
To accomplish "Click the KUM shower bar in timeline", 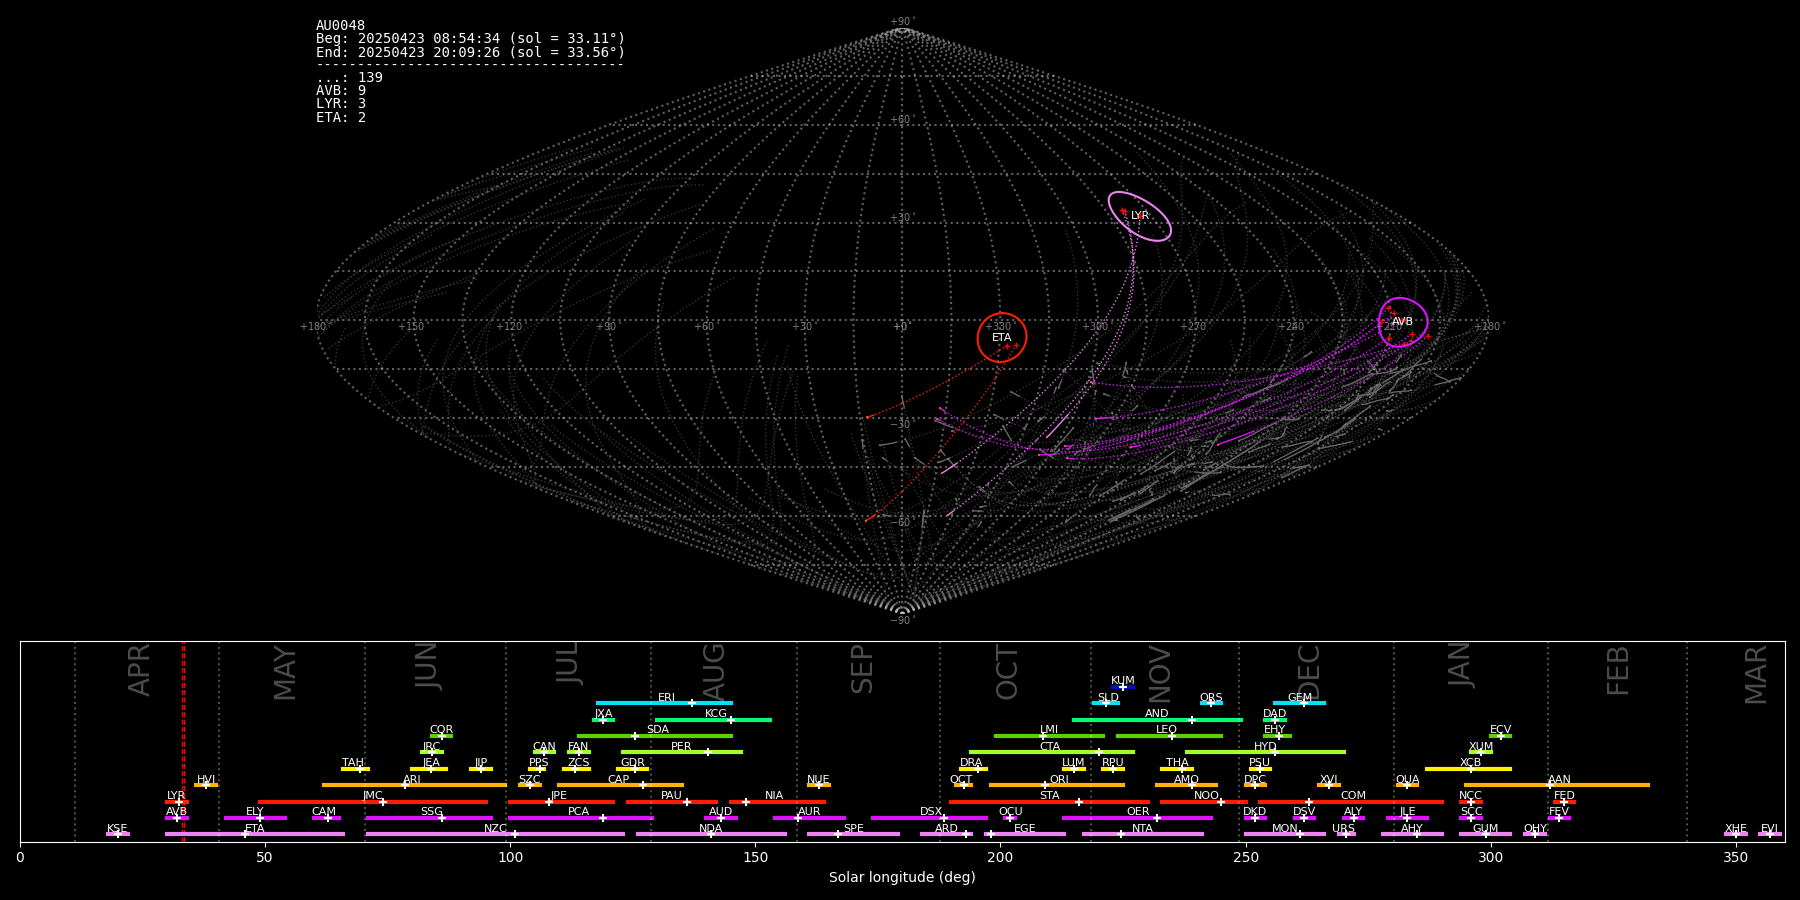I will (x=1123, y=687).
